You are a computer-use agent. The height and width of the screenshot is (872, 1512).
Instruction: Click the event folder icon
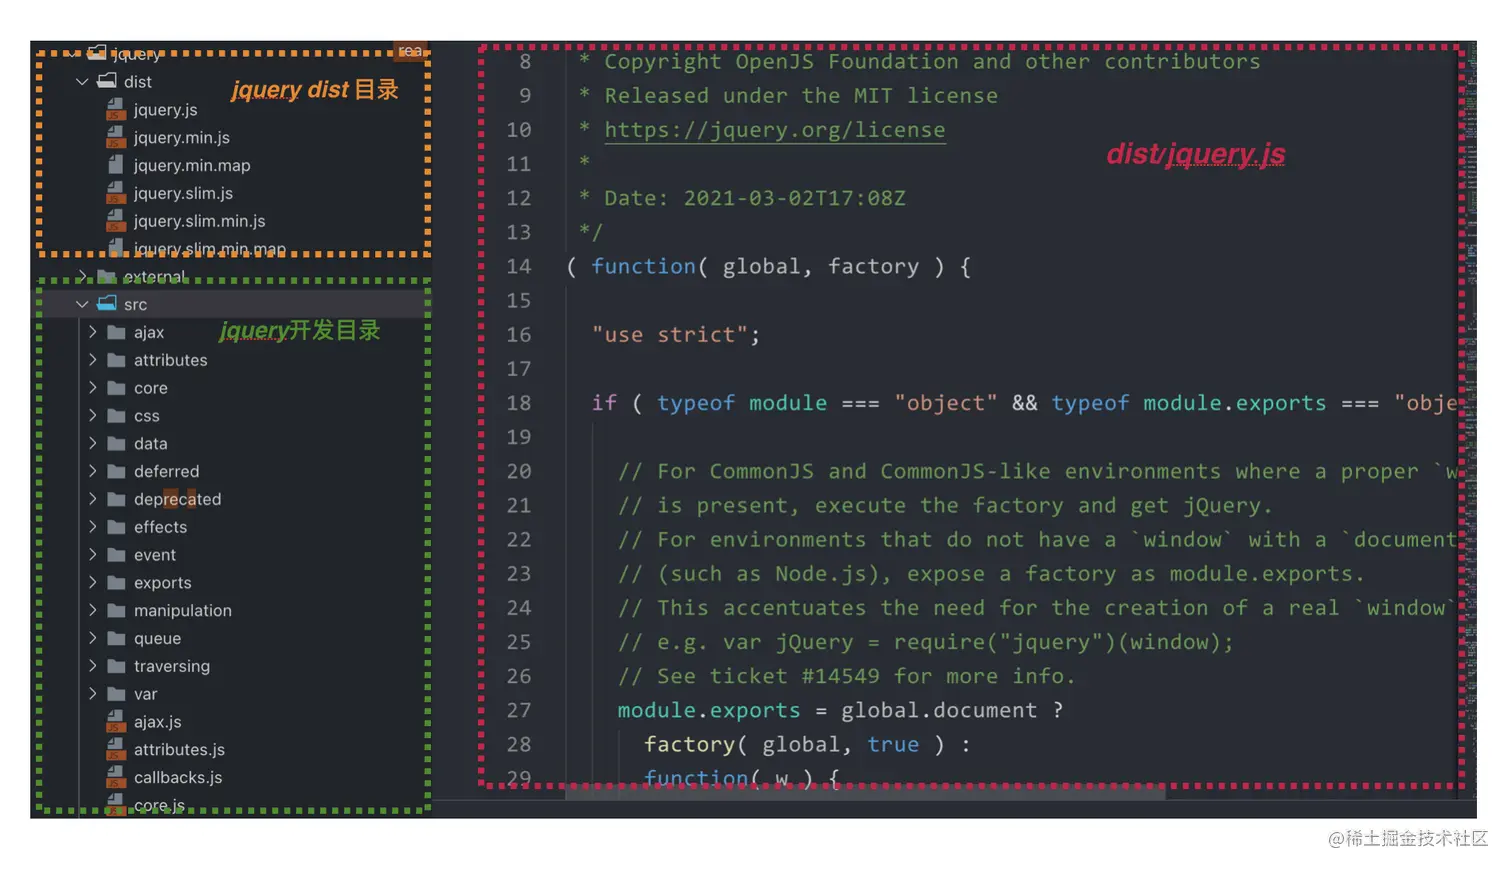tap(116, 555)
